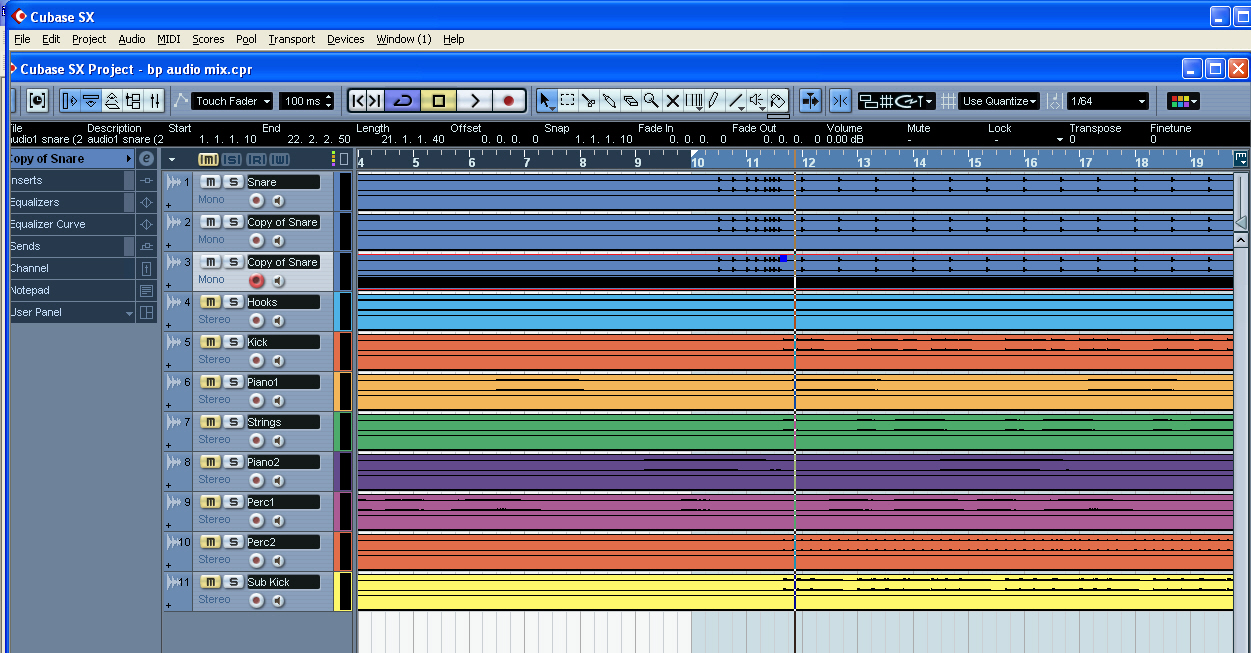
Task: Enable monitor on Strings track
Action: pos(278,440)
